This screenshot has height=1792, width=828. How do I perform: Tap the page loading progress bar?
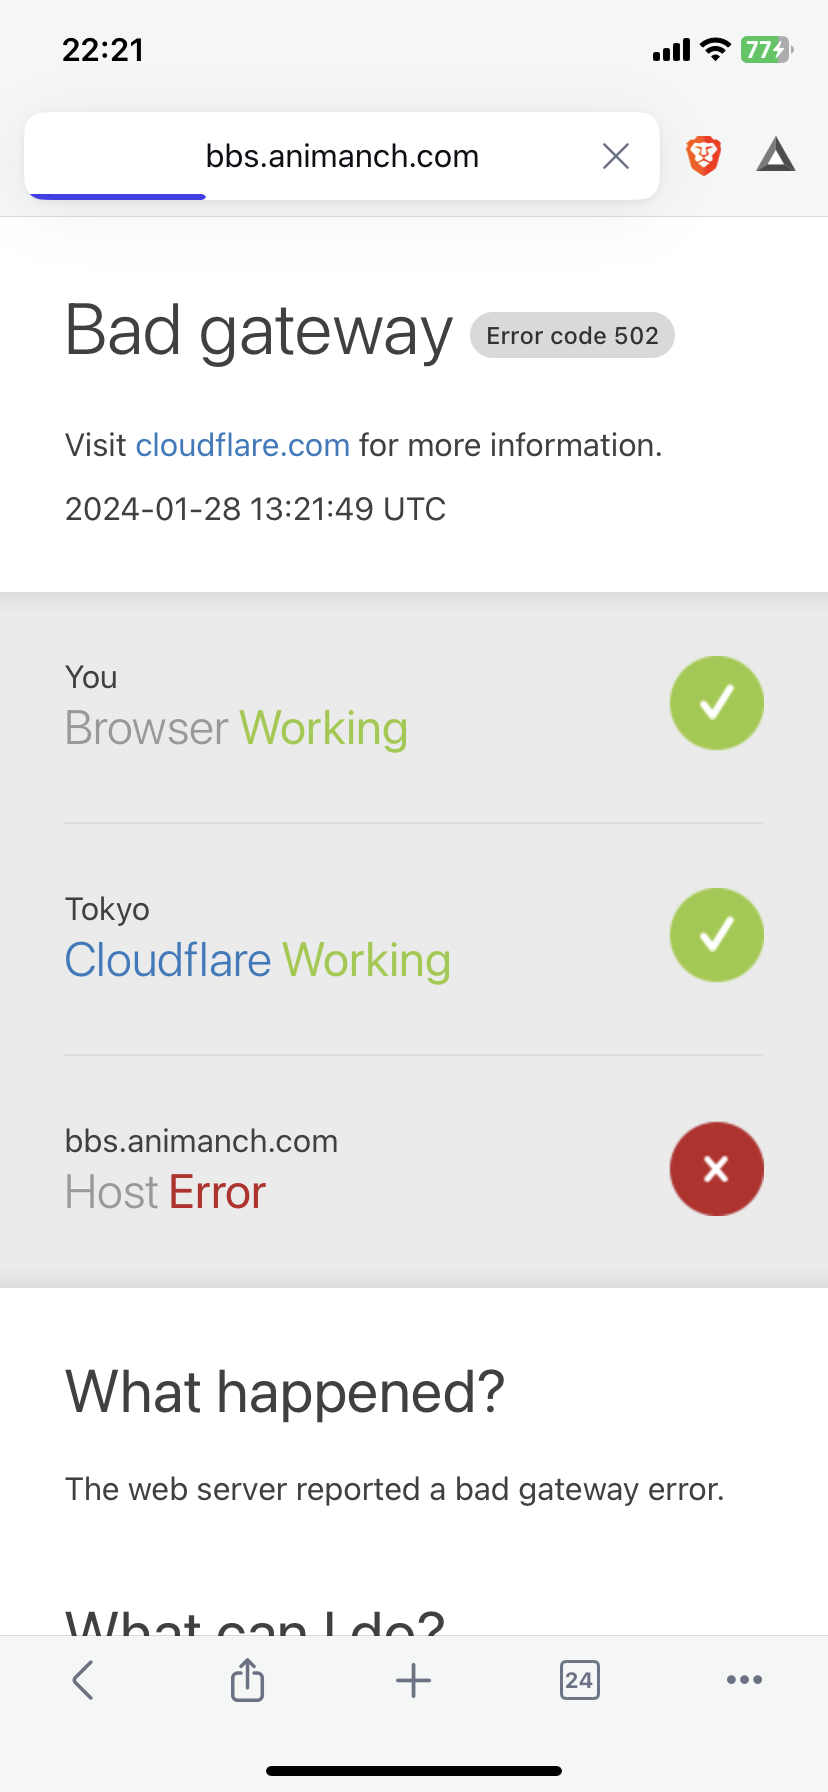[118, 196]
